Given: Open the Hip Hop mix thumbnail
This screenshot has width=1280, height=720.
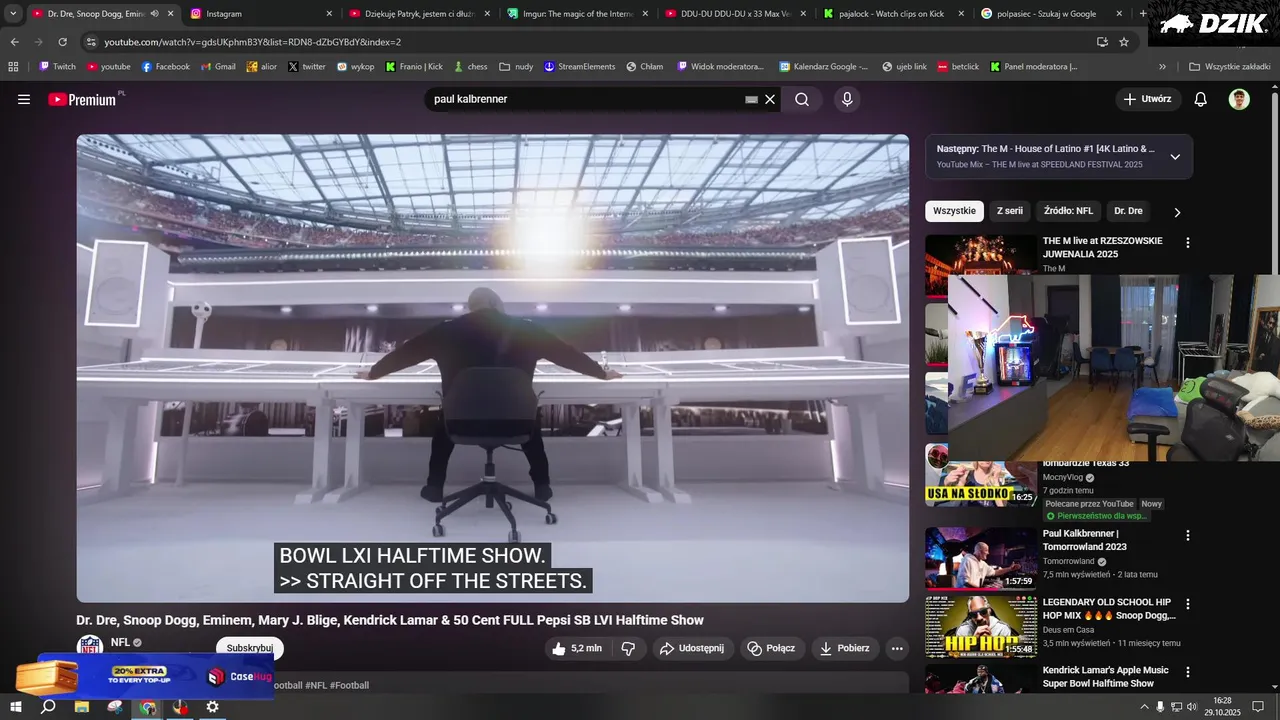Looking at the screenshot, I should (x=981, y=626).
